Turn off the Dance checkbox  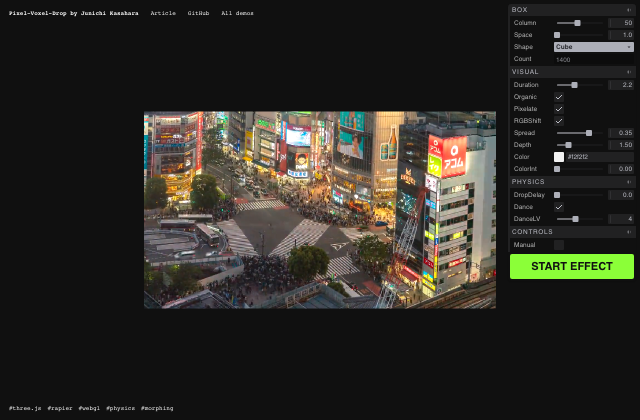(x=559, y=207)
